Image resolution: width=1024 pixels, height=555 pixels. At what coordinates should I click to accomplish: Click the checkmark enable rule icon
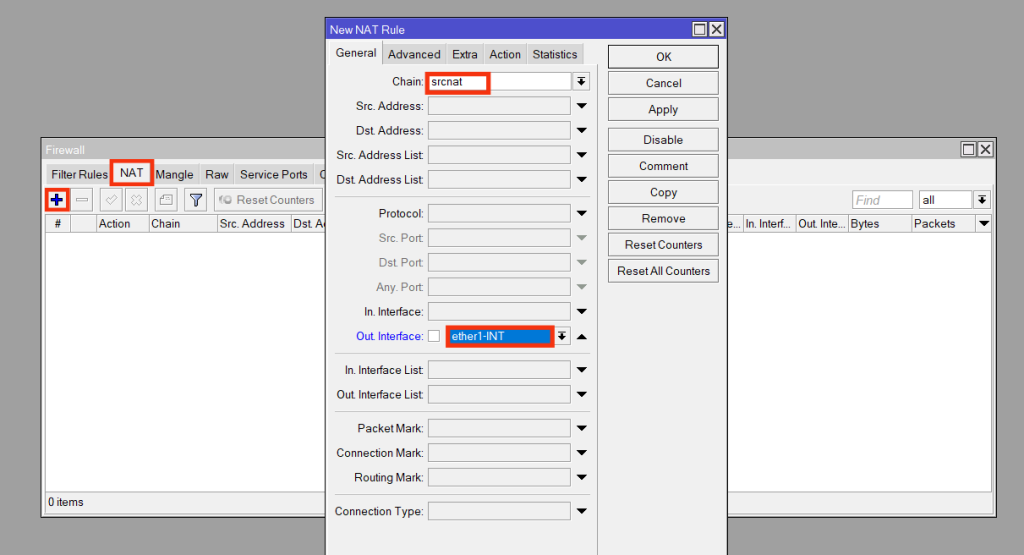[x=110, y=200]
